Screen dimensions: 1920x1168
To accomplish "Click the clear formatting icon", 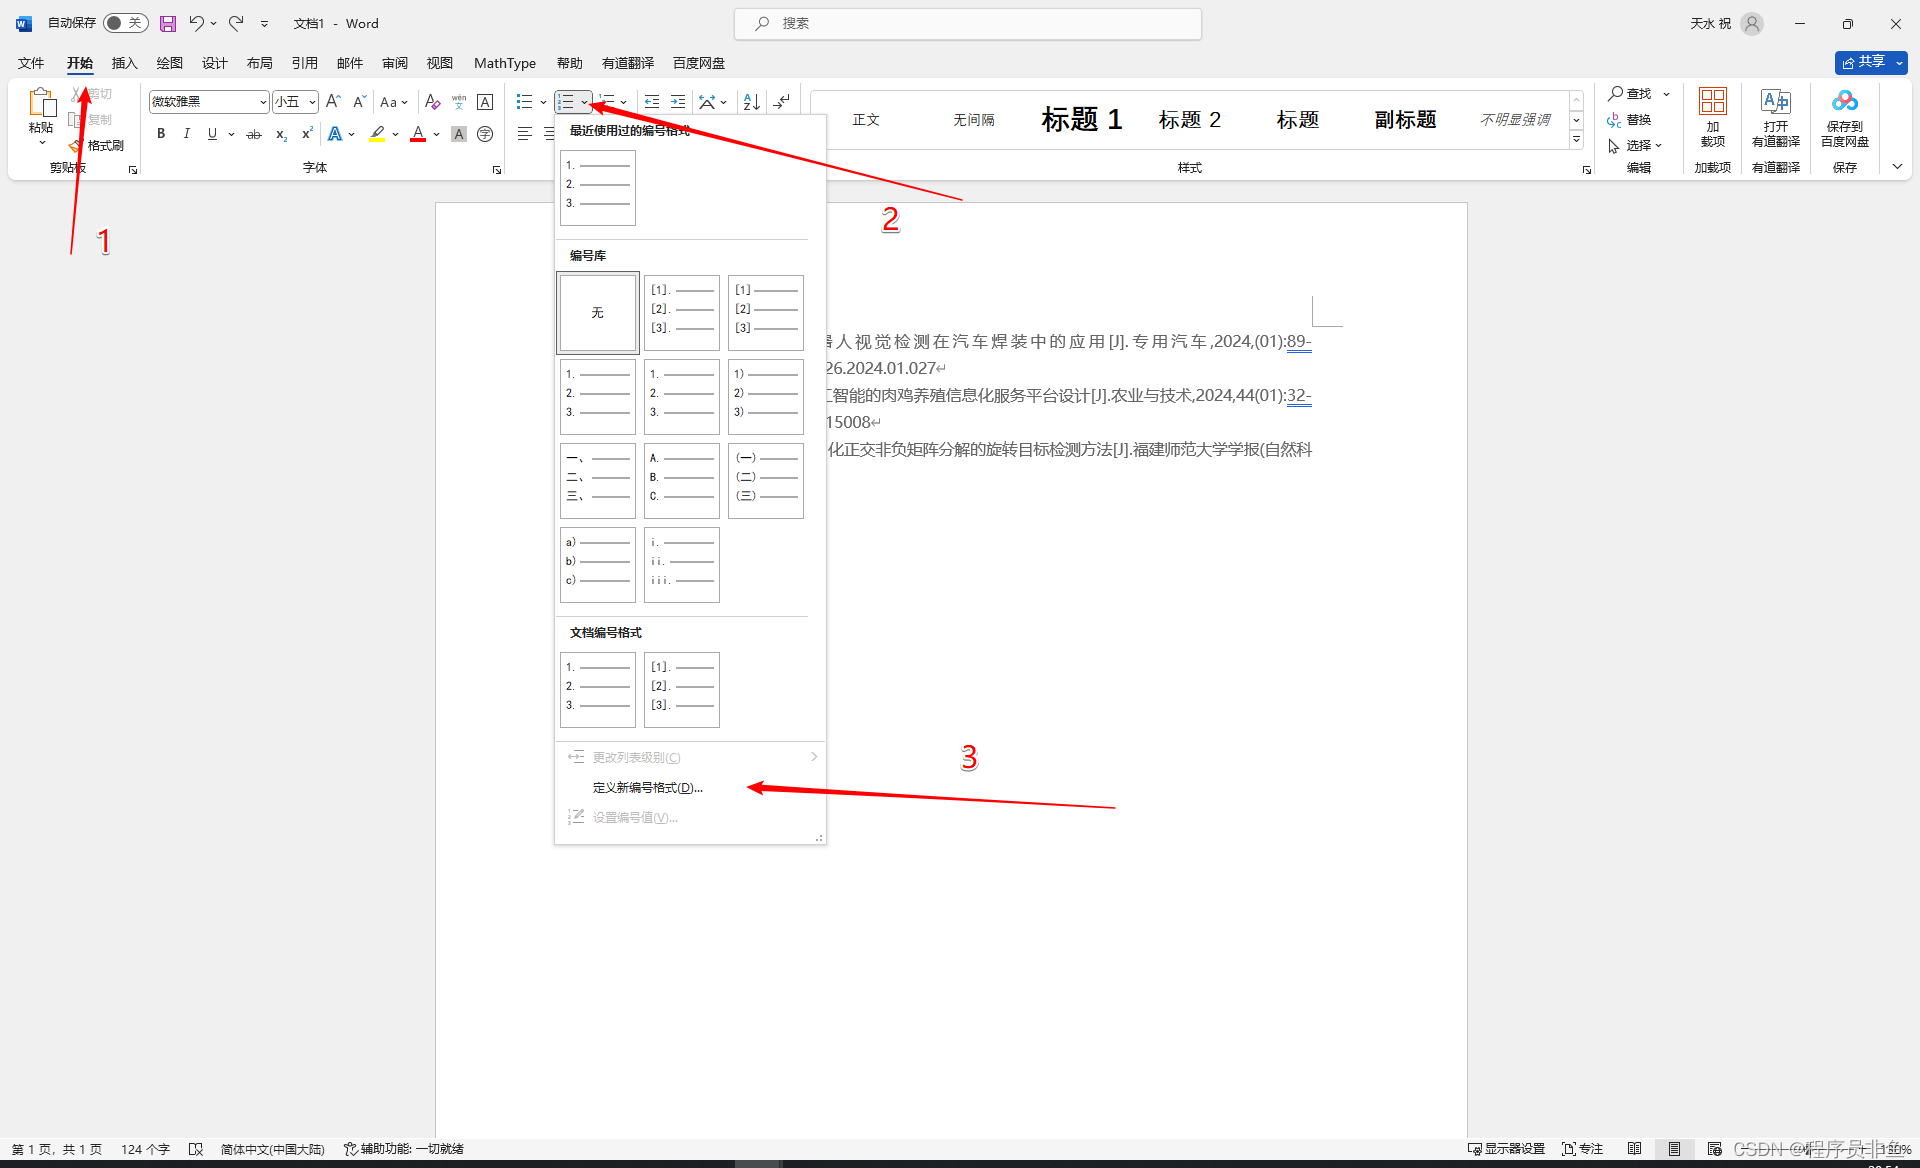I will tap(432, 102).
